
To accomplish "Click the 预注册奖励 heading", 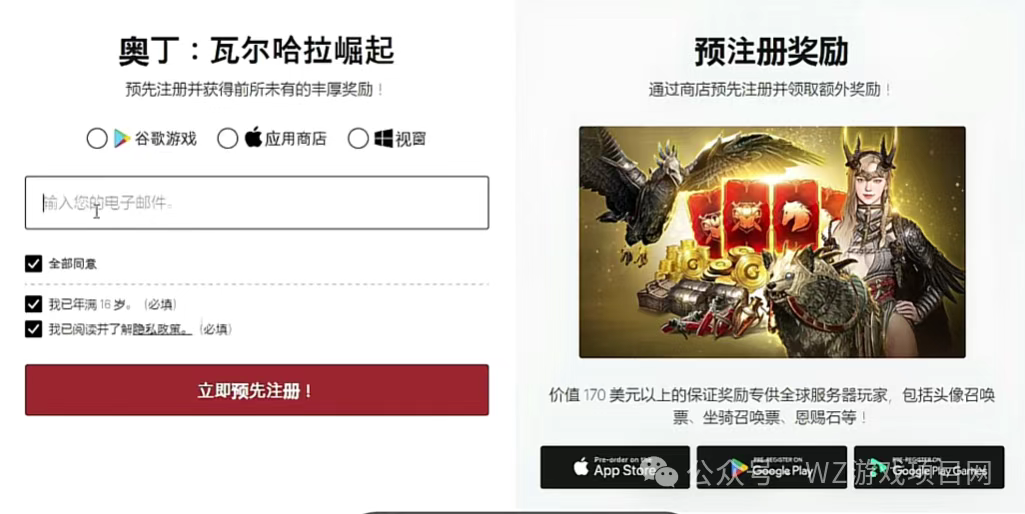I will [x=771, y=52].
